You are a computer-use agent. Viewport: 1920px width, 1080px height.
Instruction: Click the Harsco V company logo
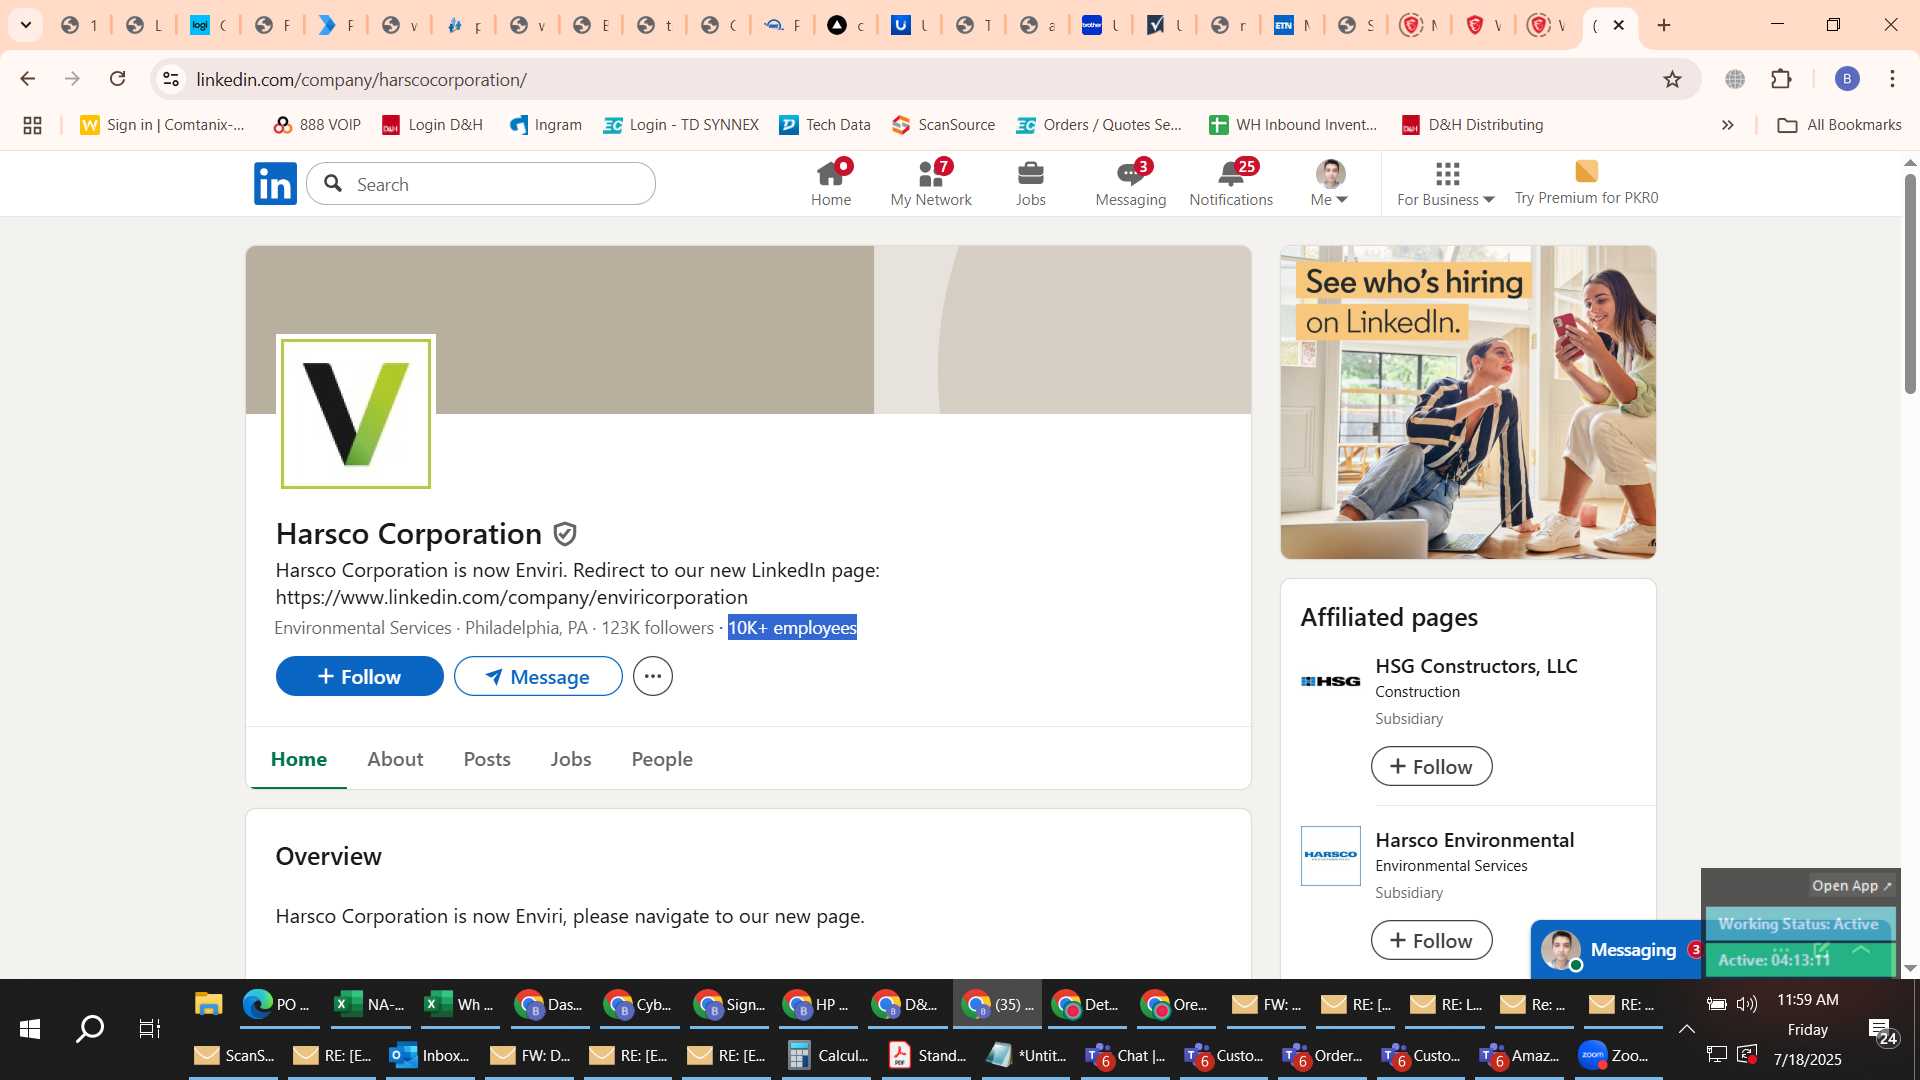[x=356, y=413]
